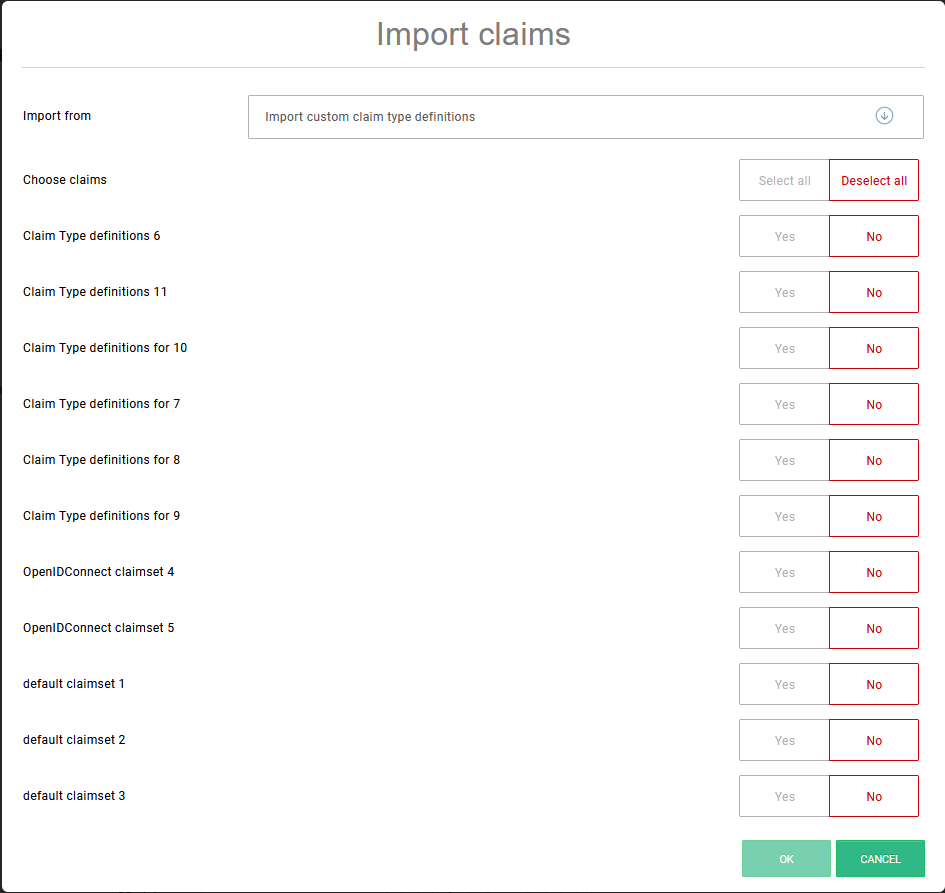The height and width of the screenshot is (893, 945).
Task: Choose No for Claim Type definitions for 10
Action: coord(874,349)
